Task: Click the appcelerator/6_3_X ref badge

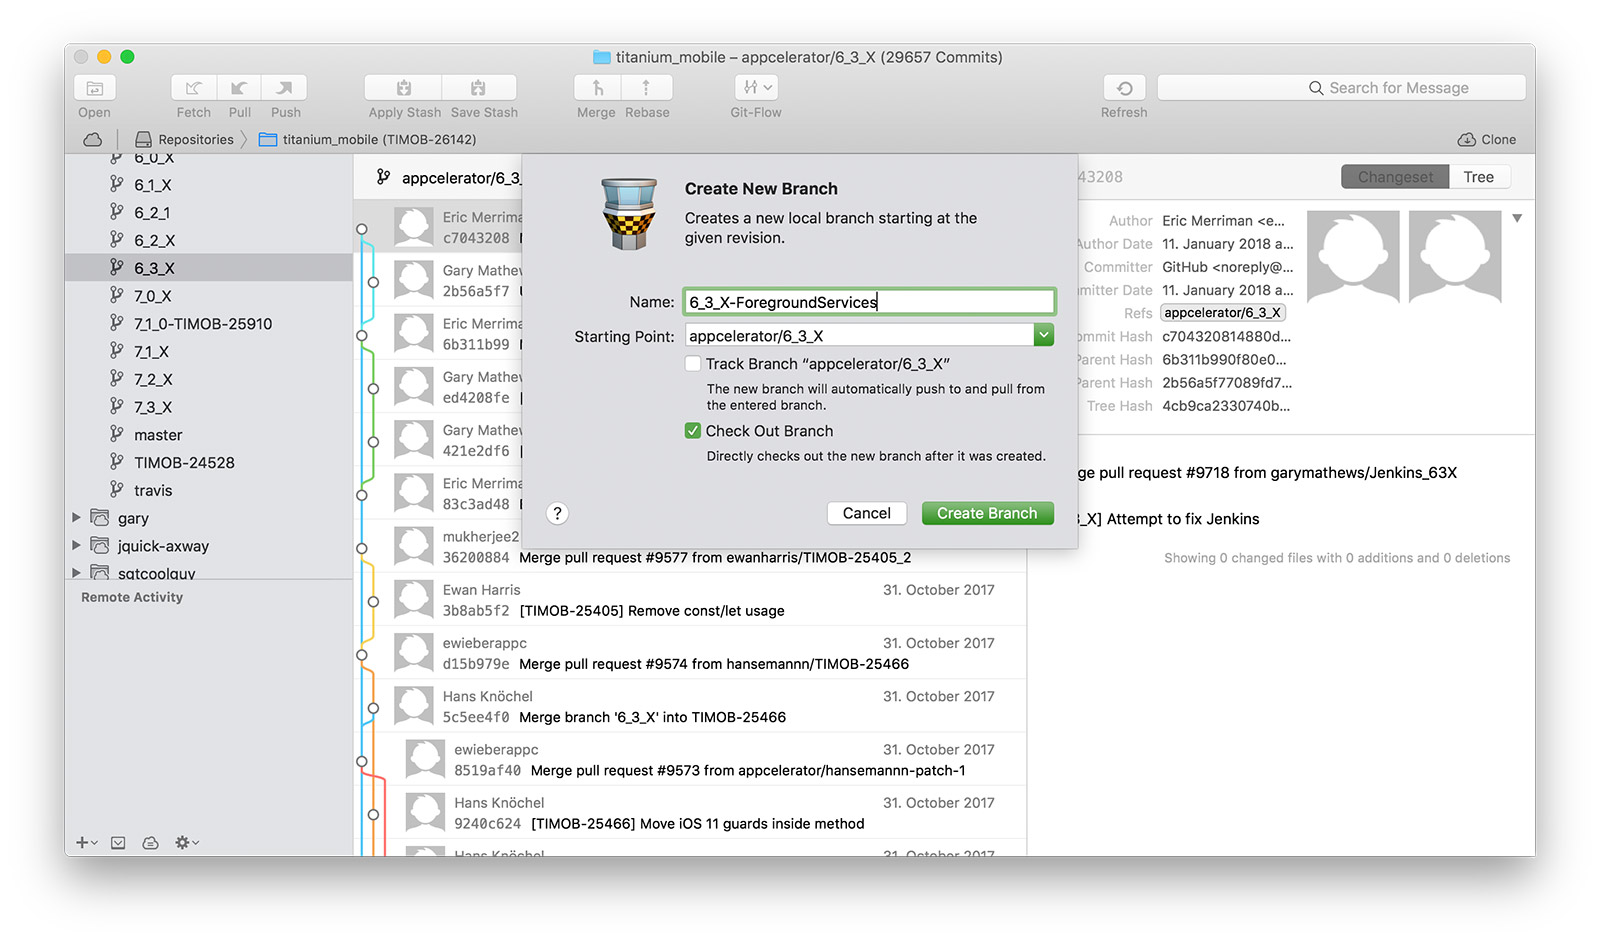Action: pos(1222,313)
